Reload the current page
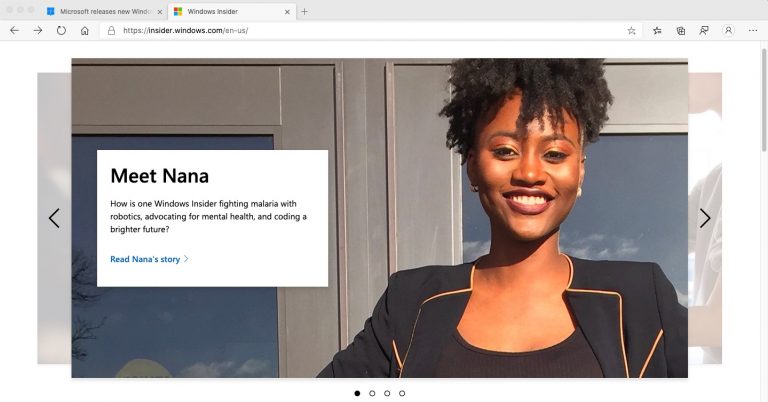The height and width of the screenshot is (402, 768). tap(61, 30)
